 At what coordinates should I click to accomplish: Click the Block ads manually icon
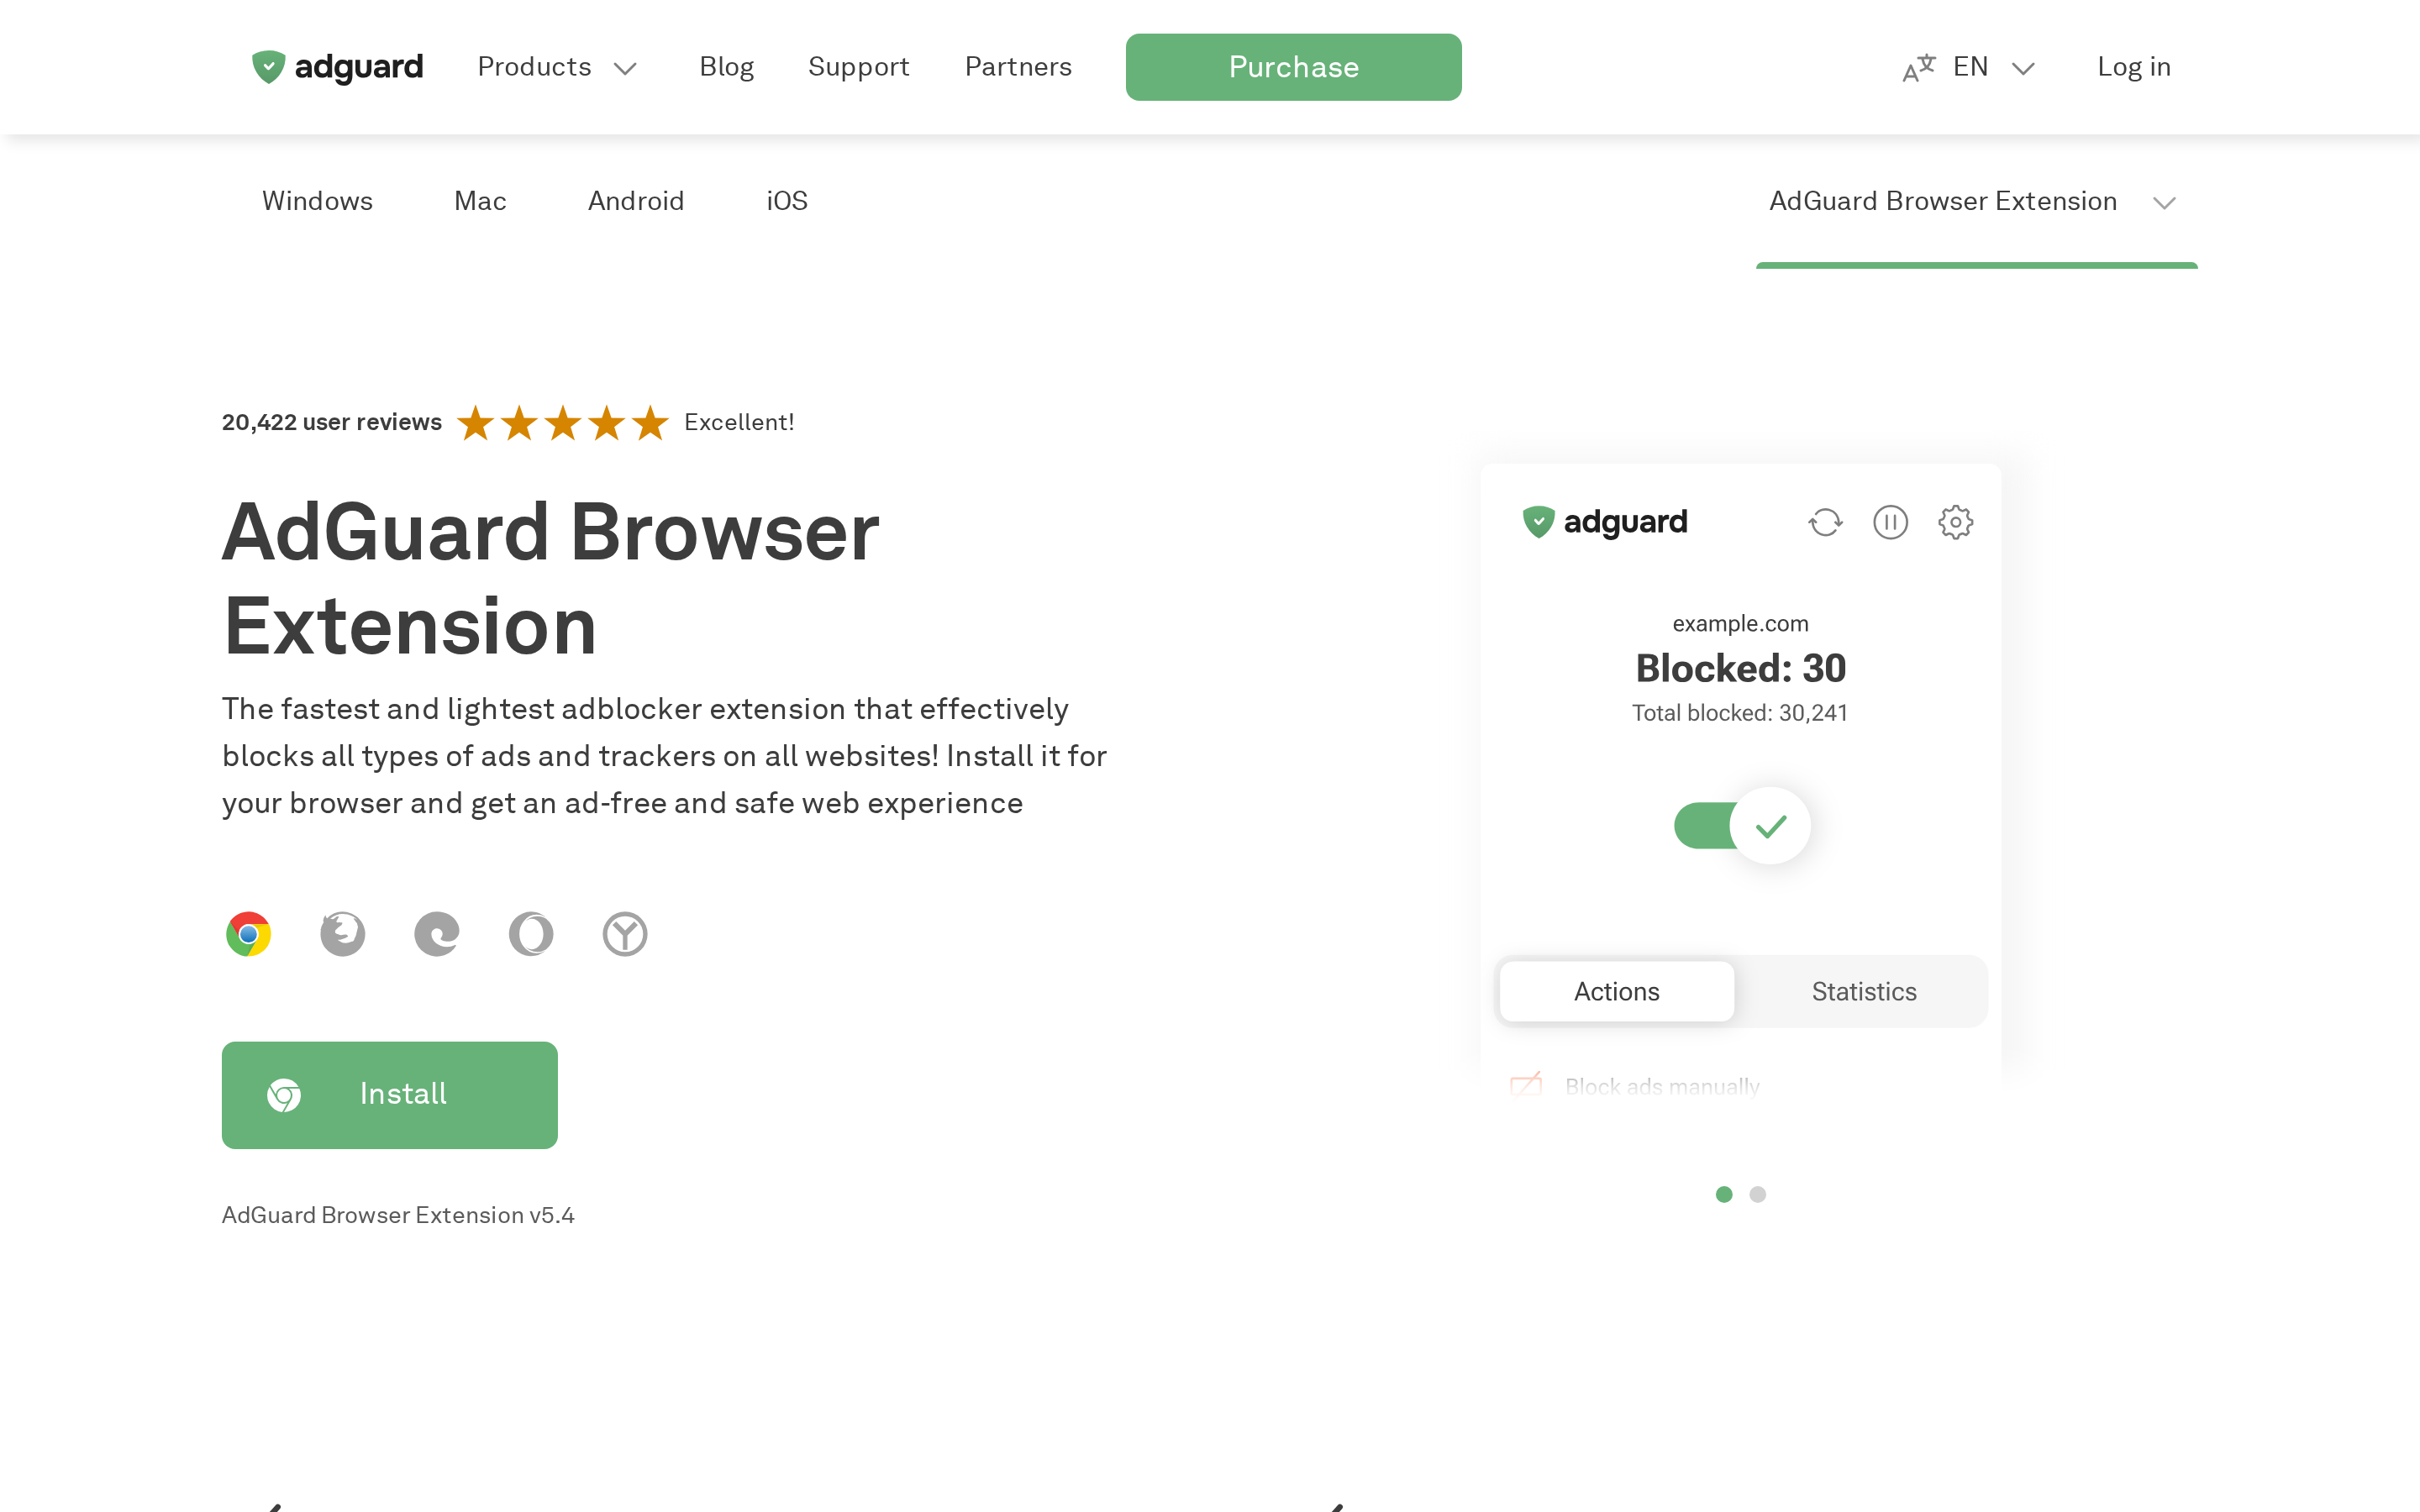pos(1526,1085)
